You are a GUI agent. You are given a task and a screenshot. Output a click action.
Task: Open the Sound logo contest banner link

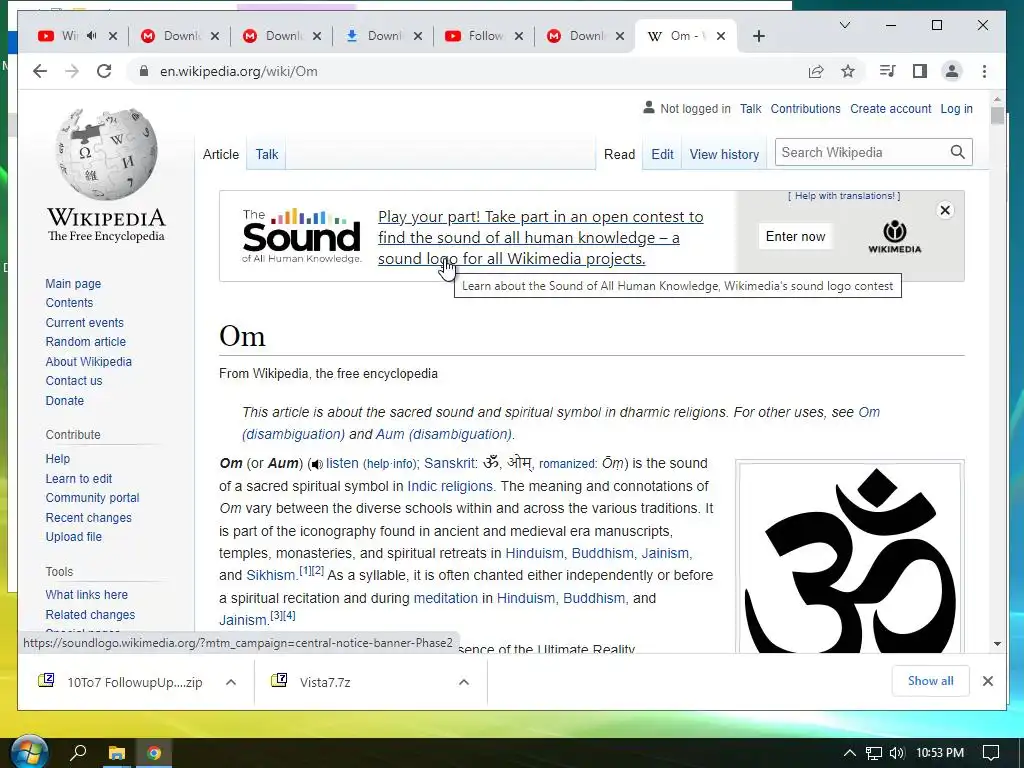(x=541, y=238)
